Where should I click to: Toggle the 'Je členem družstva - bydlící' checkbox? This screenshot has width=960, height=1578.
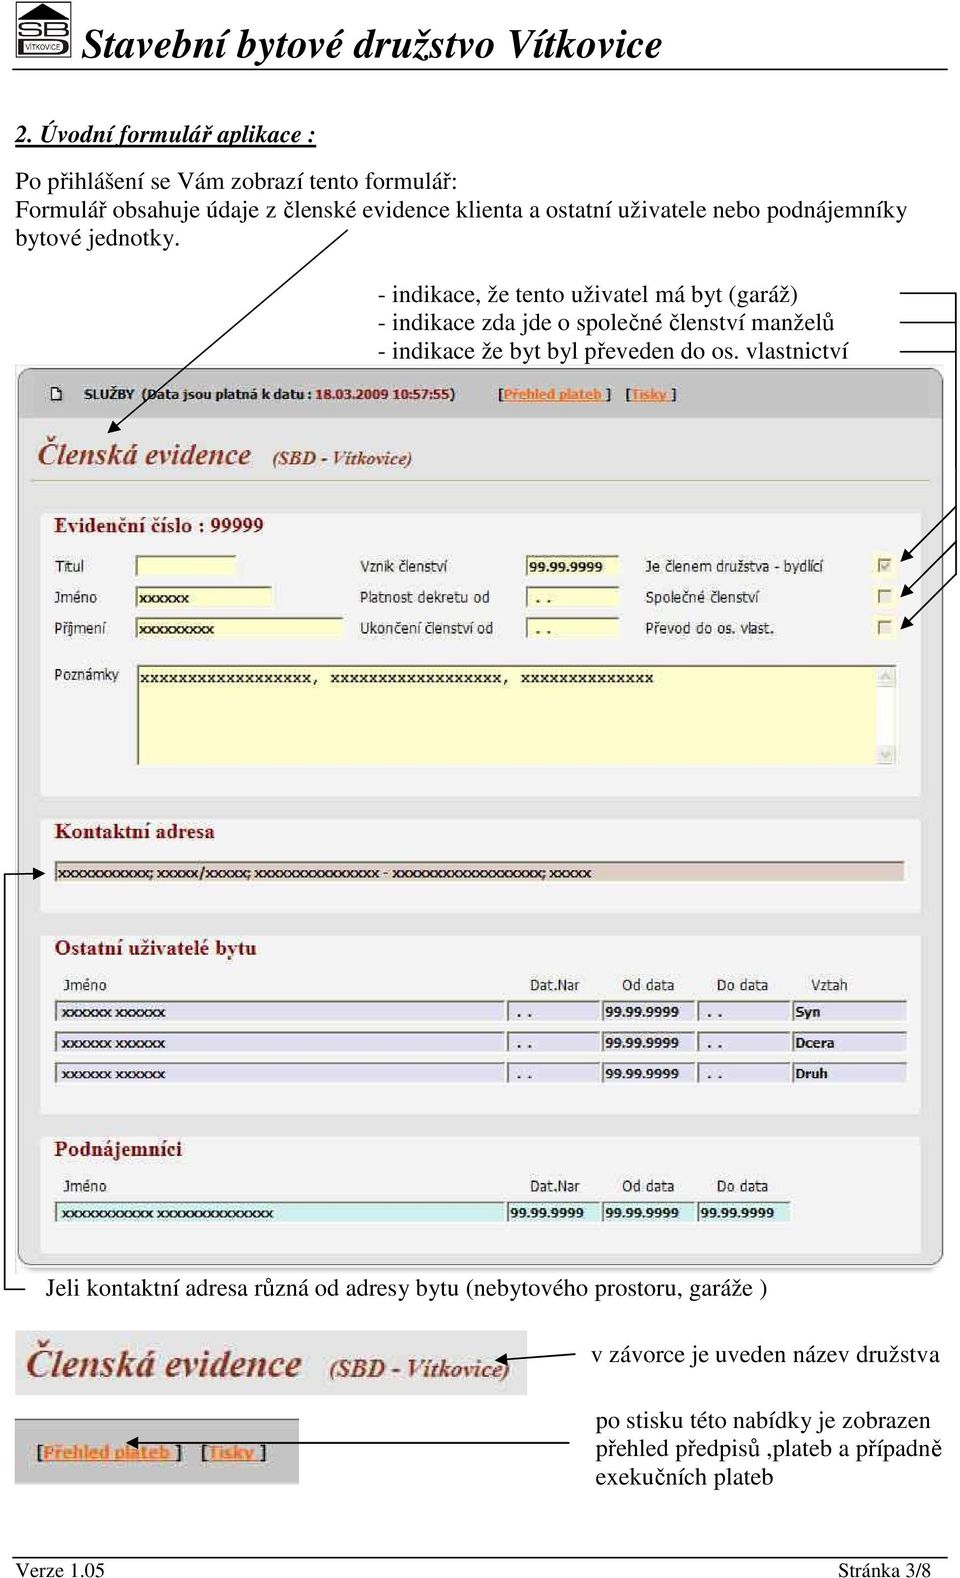pos(884,566)
